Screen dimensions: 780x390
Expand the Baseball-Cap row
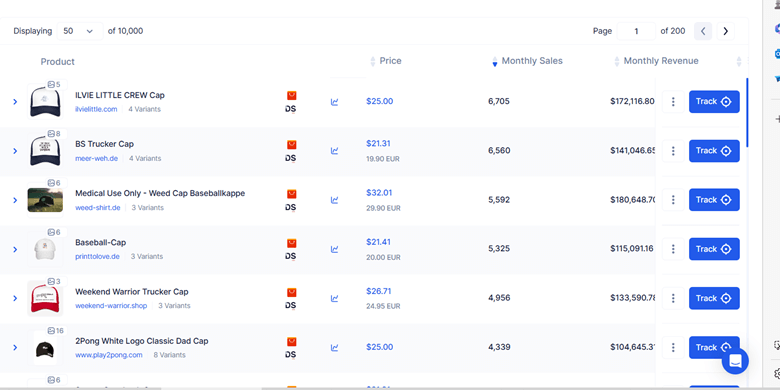15,249
